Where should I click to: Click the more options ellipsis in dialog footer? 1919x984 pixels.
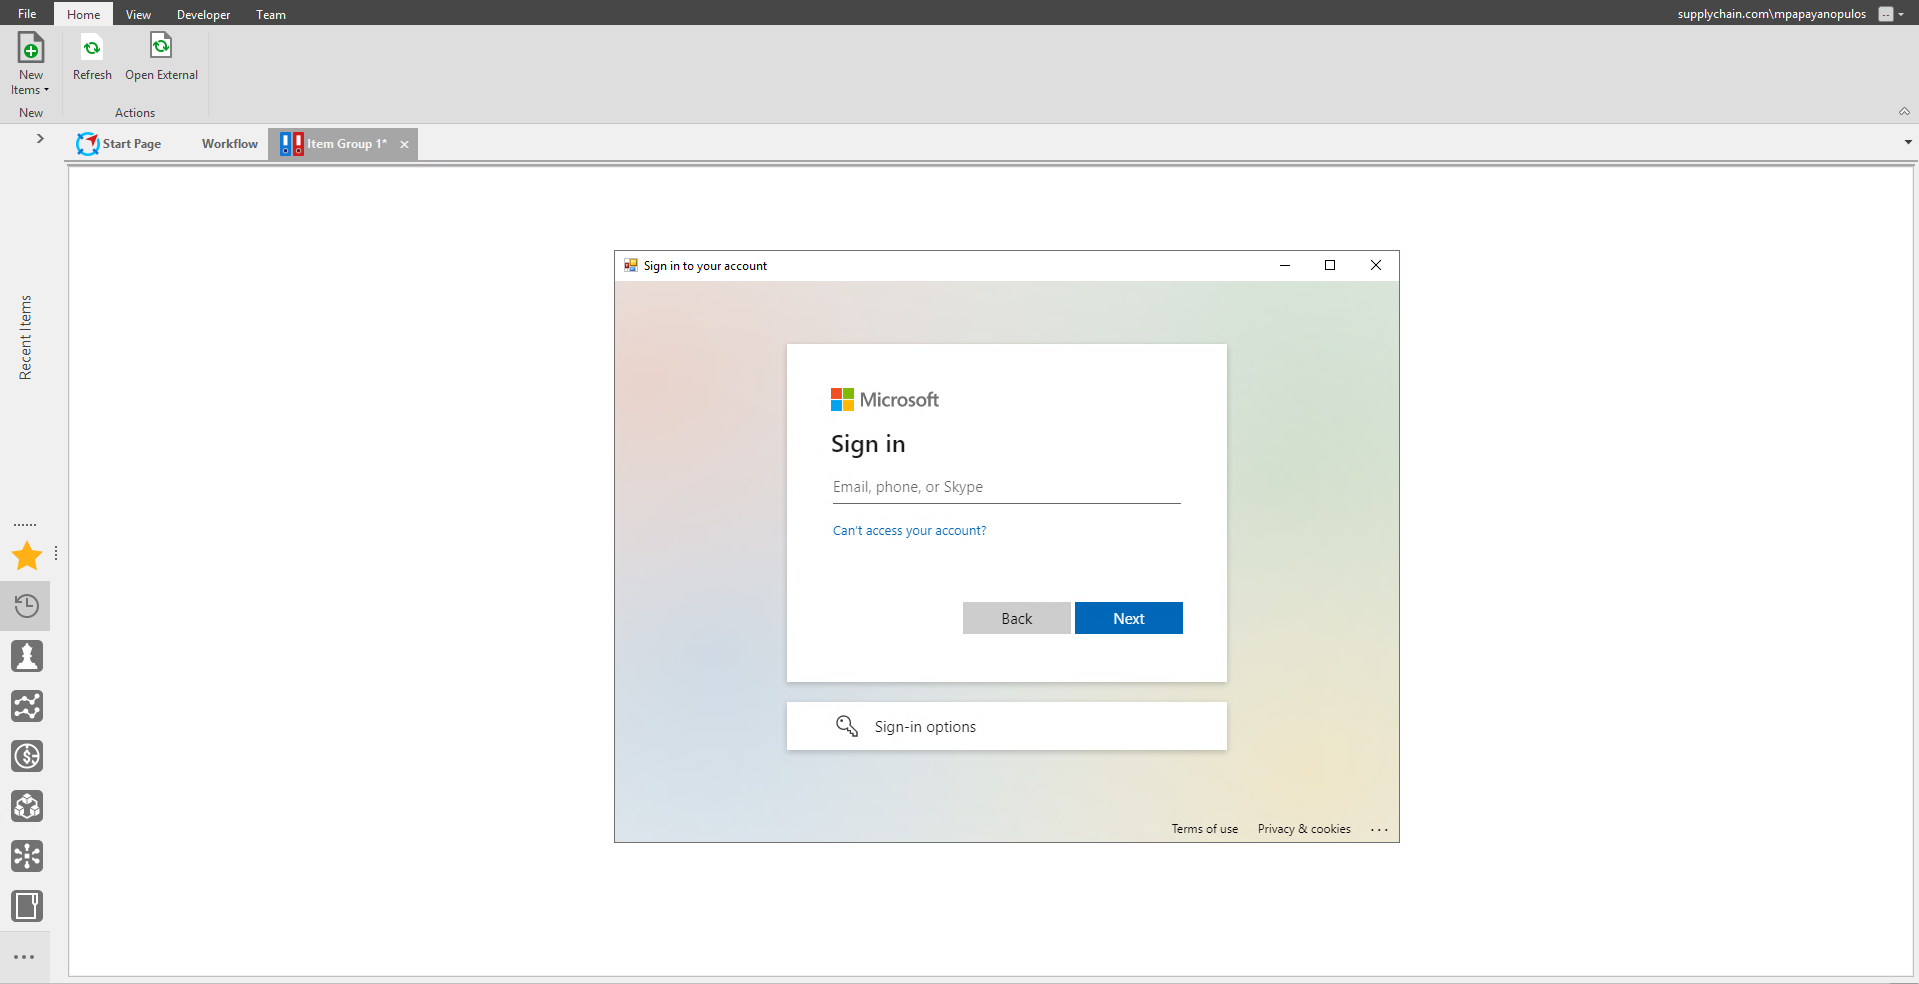1379,829
